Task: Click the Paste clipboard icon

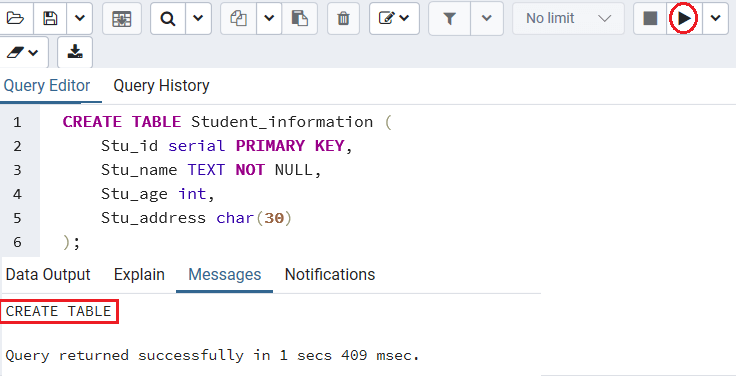Action: pyautogui.click(x=299, y=18)
